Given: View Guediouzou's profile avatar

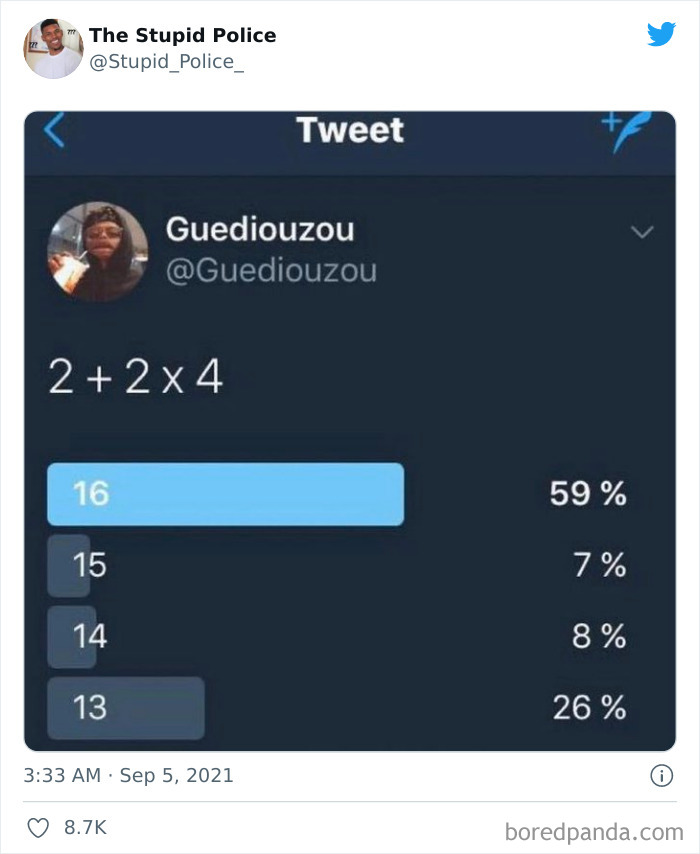Looking at the screenshot, I should click(x=97, y=252).
